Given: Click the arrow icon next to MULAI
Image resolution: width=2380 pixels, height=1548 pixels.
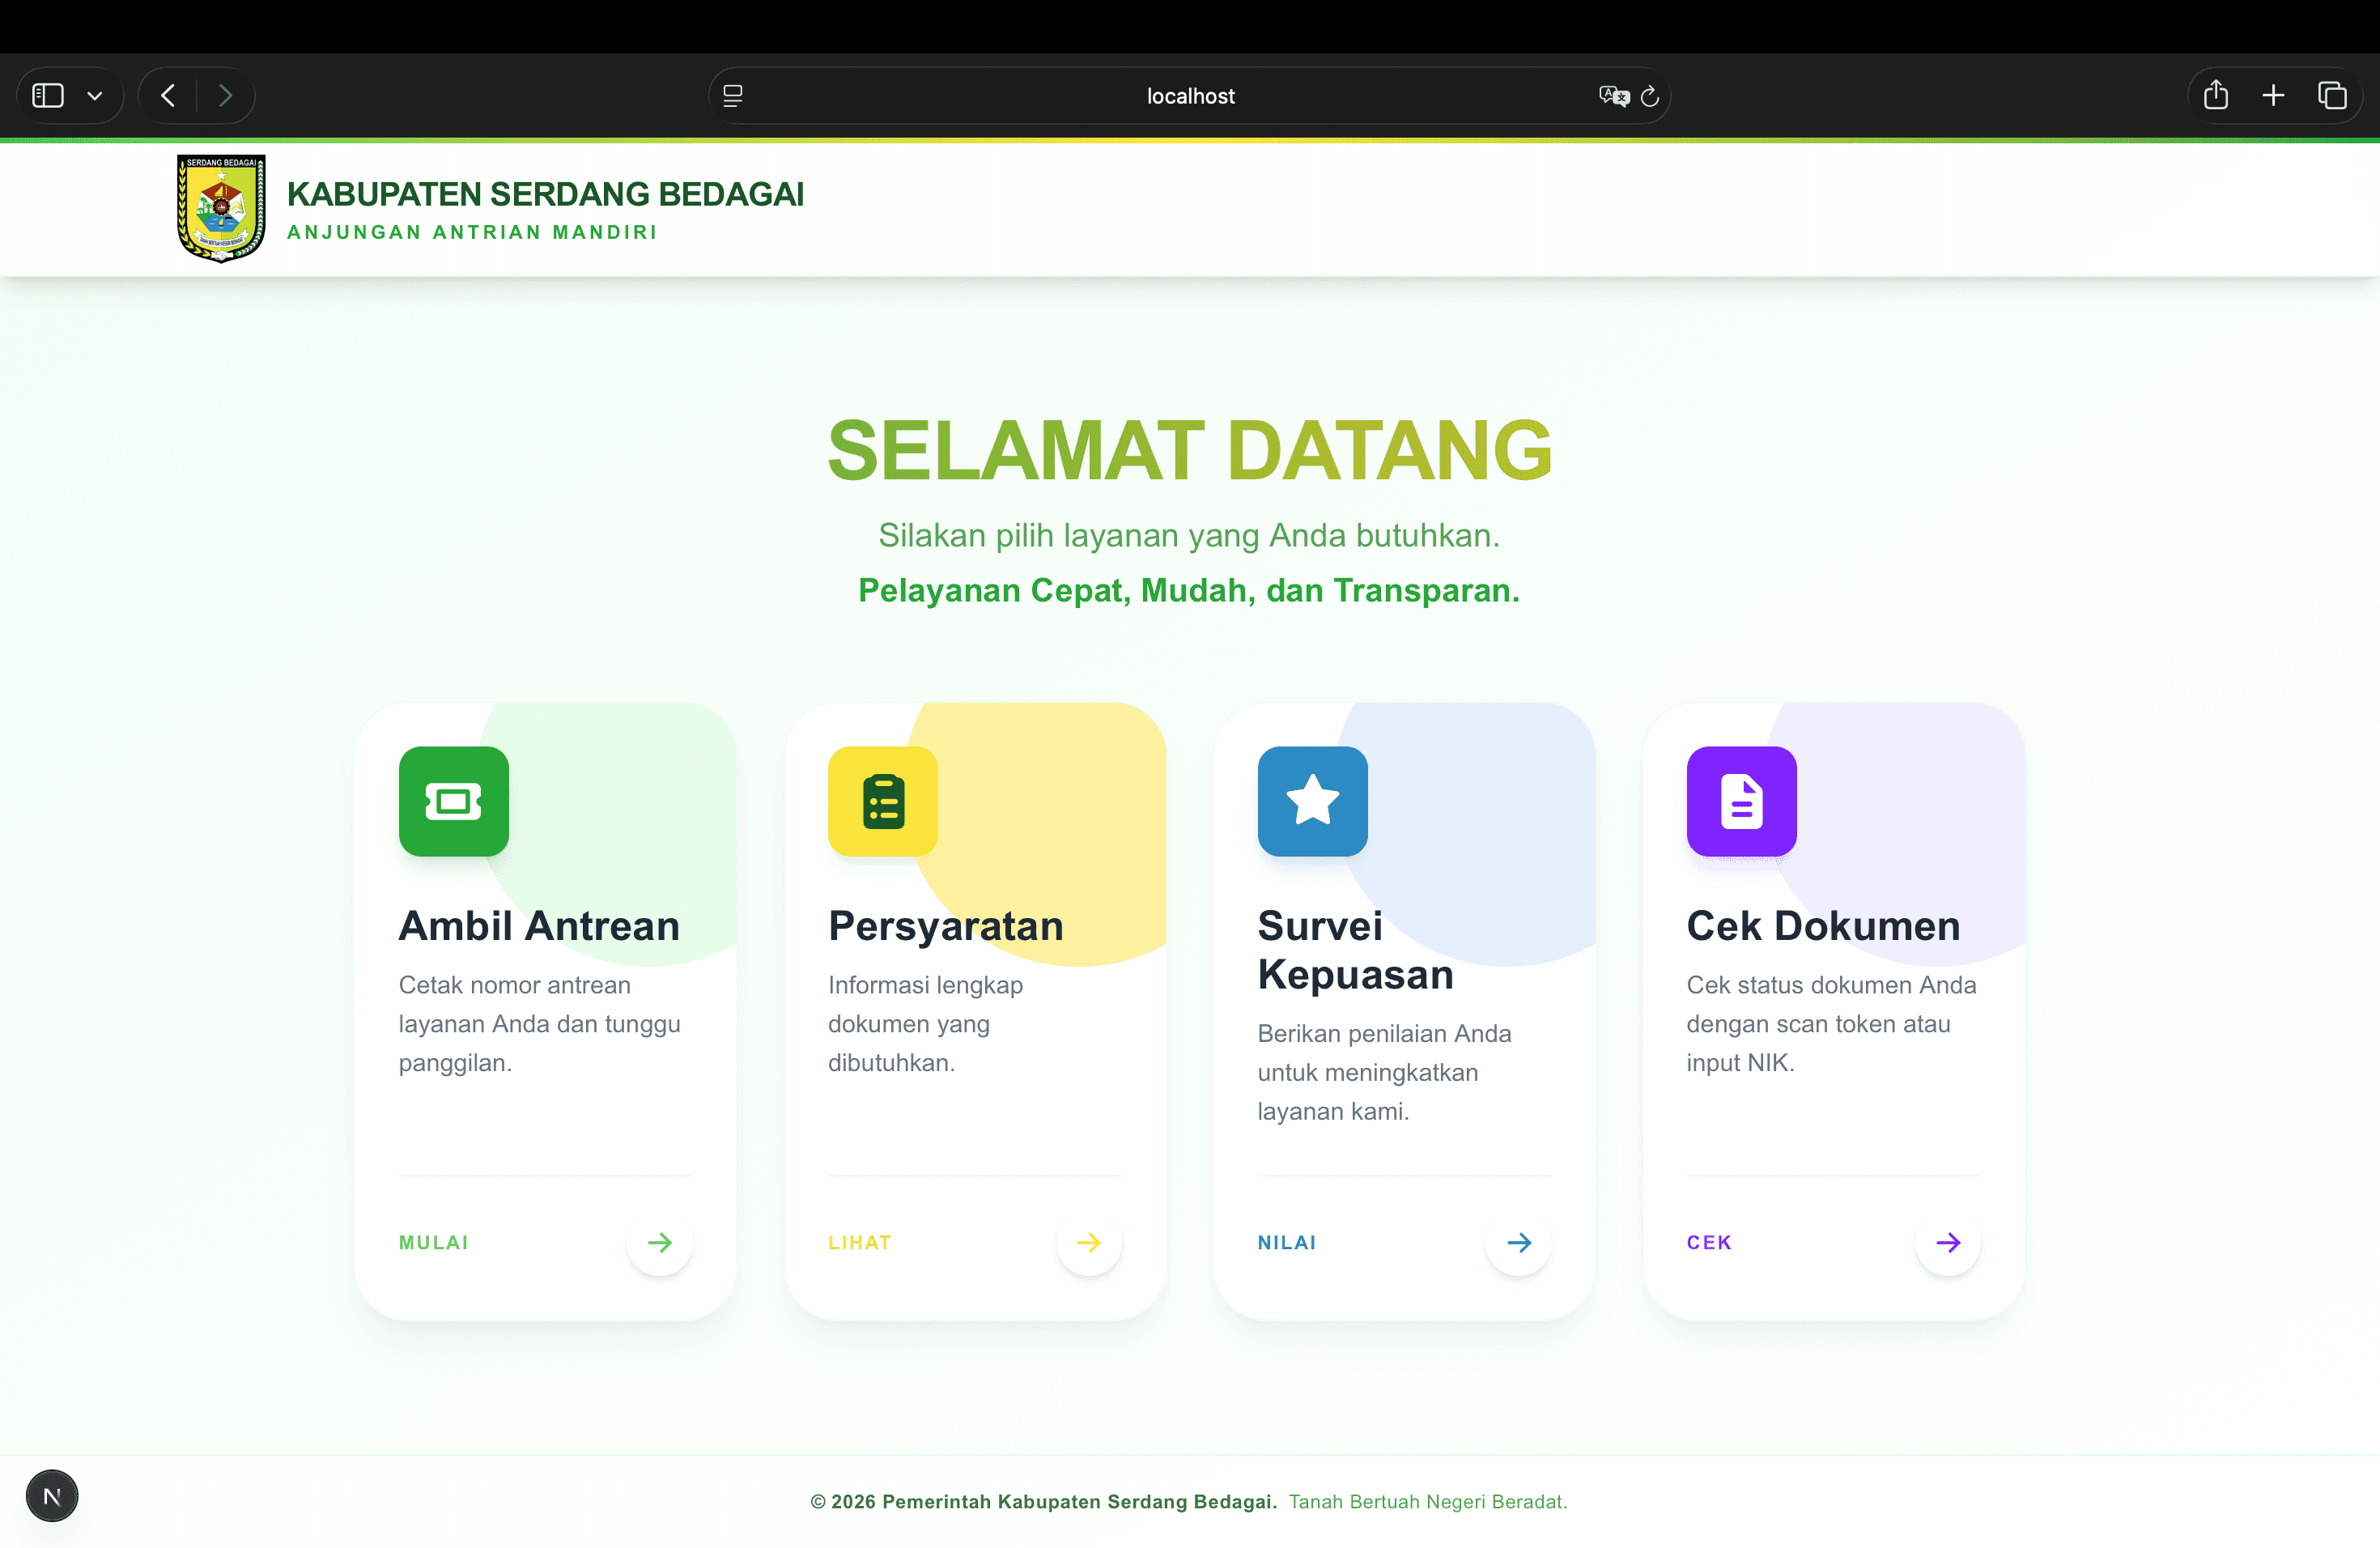Looking at the screenshot, I should (660, 1242).
